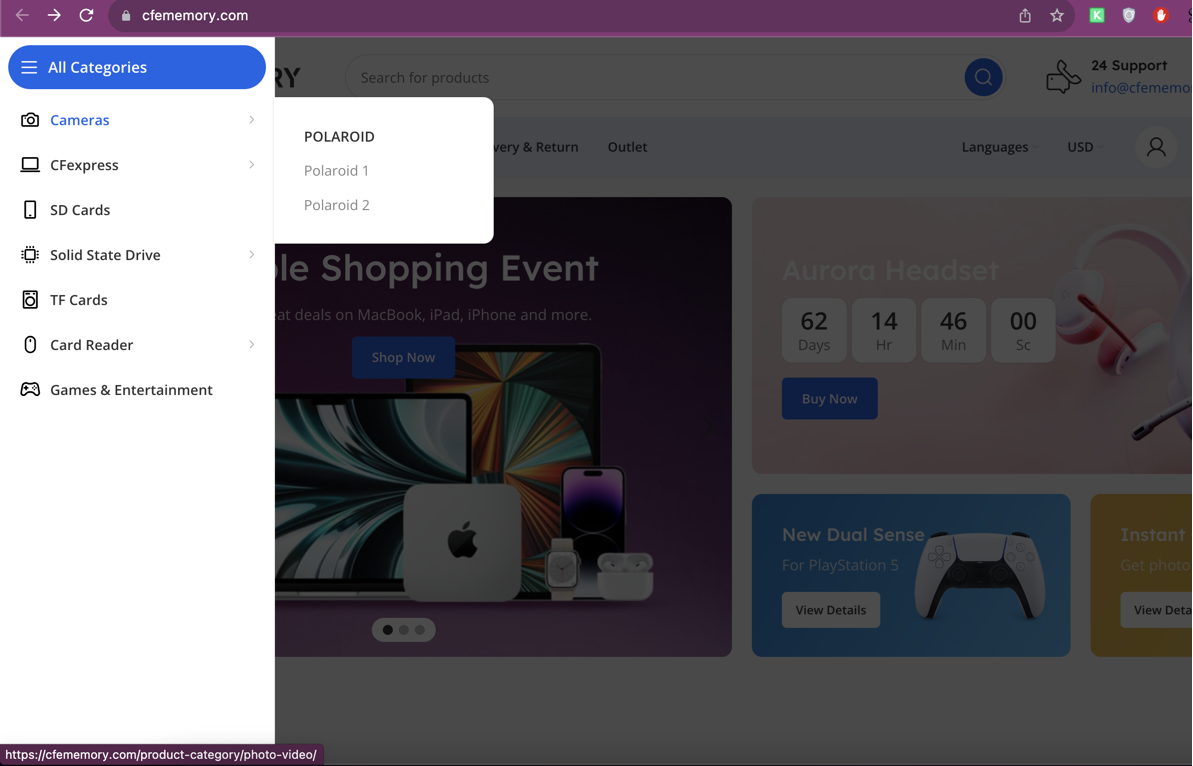Click the hamburger icon in All Categories
Image resolution: width=1193 pixels, height=766 pixels.
pos(29,68)
